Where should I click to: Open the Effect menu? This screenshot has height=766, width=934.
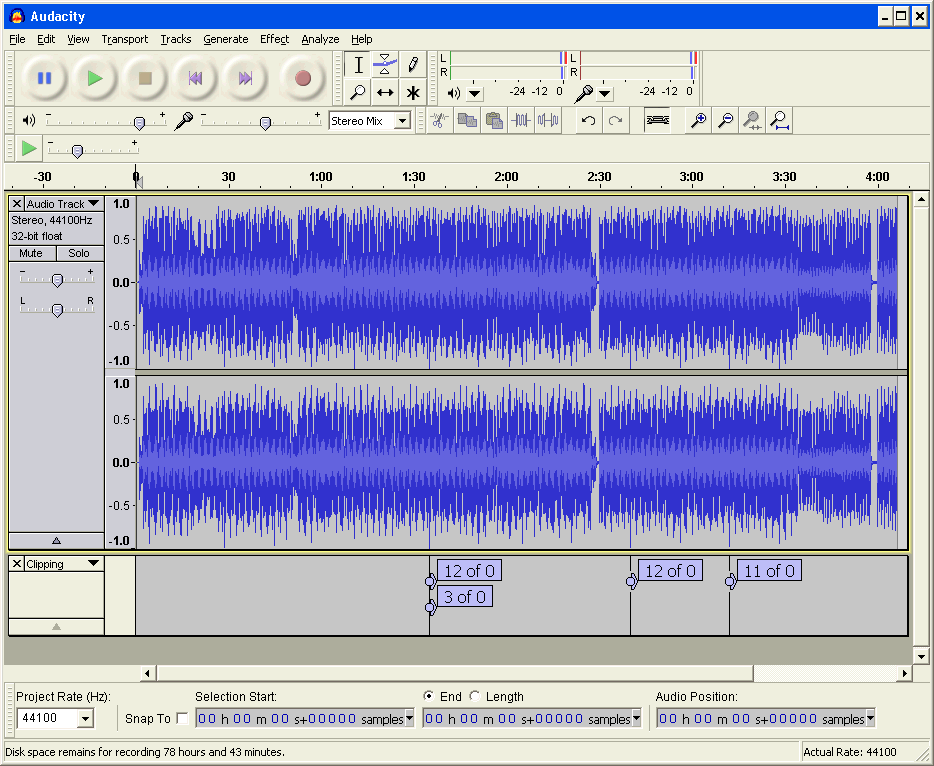pyautogui.click(x=275, y=39)
